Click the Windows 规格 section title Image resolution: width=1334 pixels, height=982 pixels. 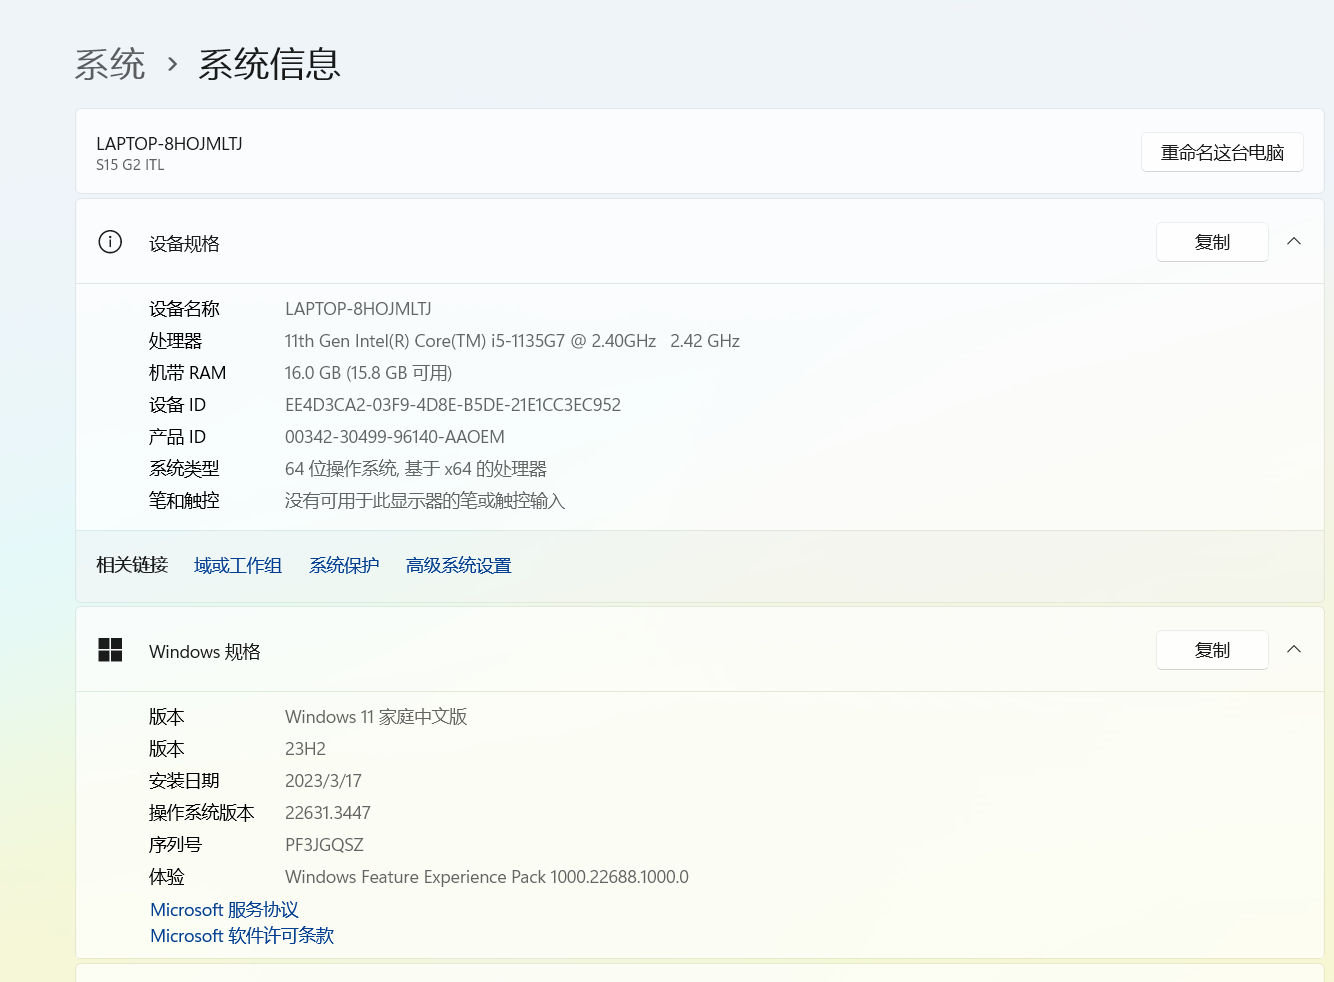coord(205,652)
